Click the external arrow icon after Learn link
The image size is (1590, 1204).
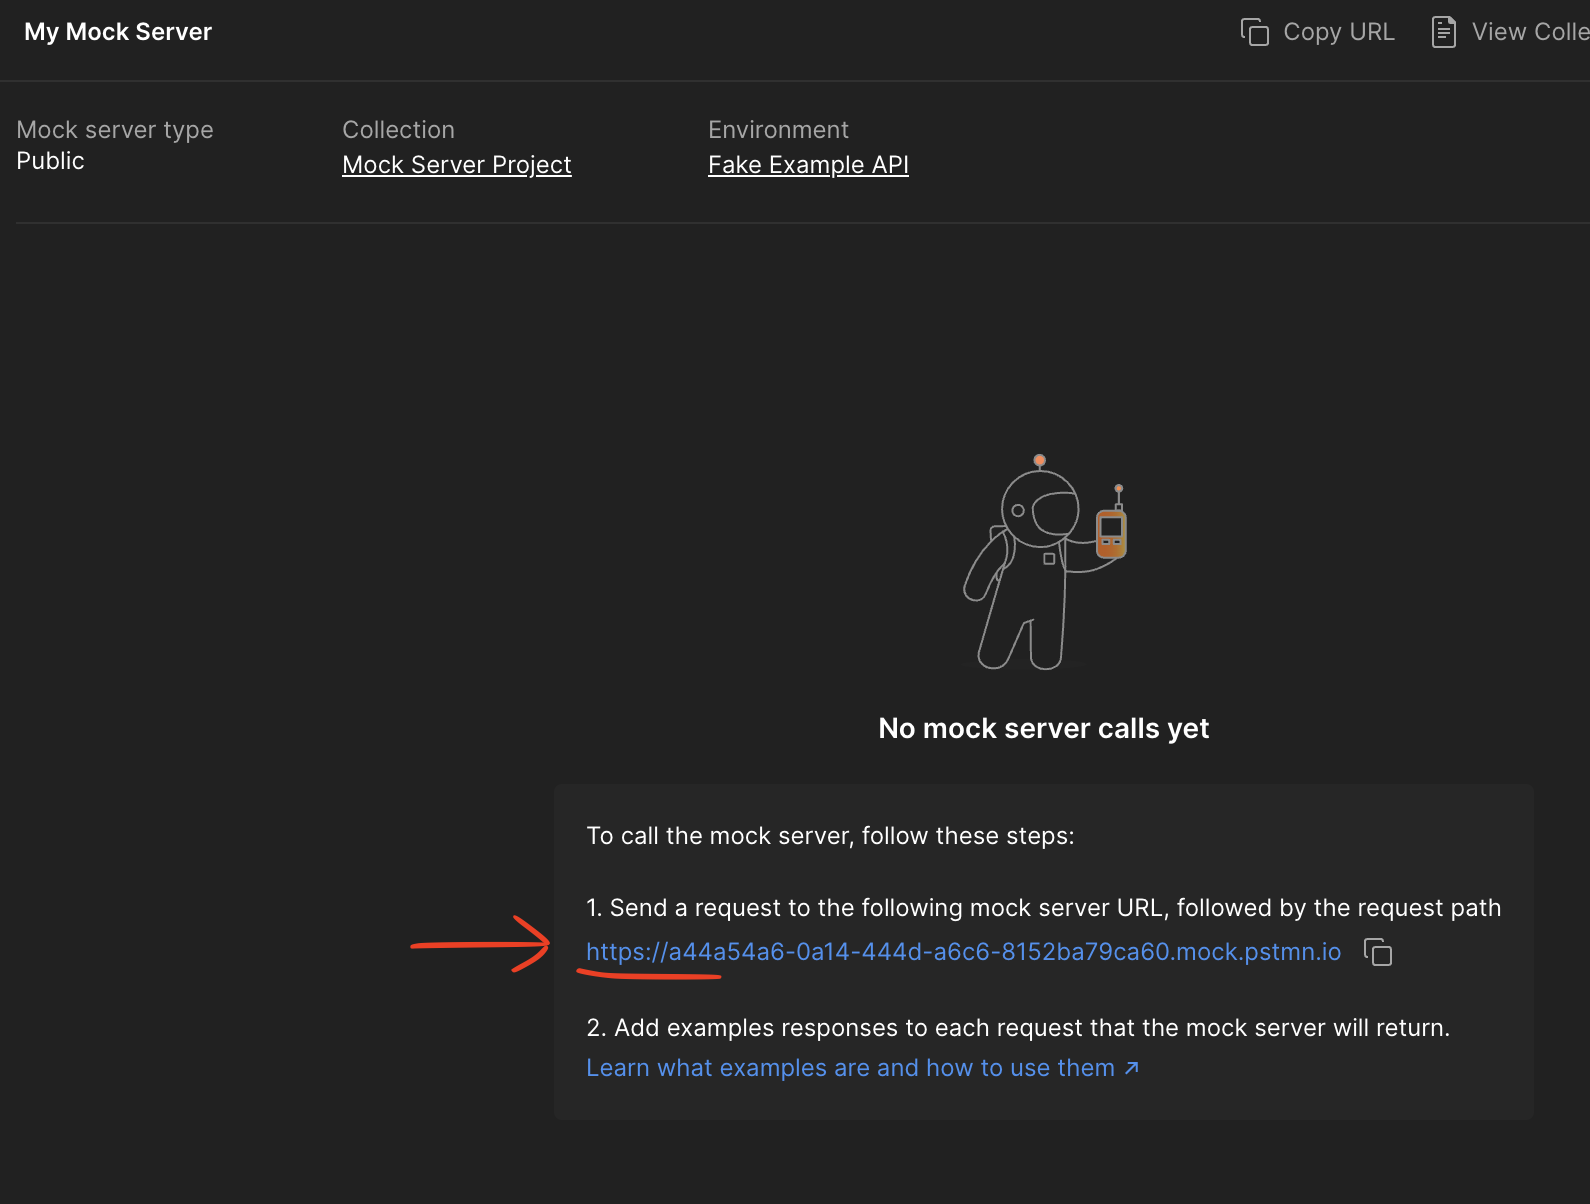point(1132,1068)
